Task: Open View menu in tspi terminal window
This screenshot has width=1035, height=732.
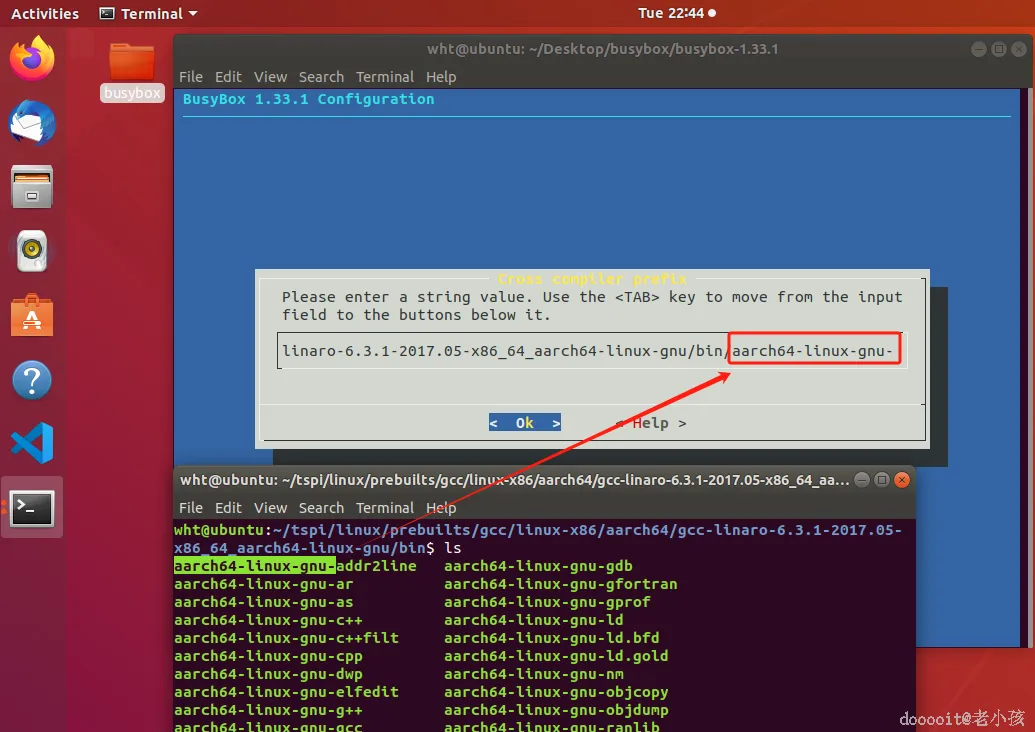Action: click(x=271, y=508)
